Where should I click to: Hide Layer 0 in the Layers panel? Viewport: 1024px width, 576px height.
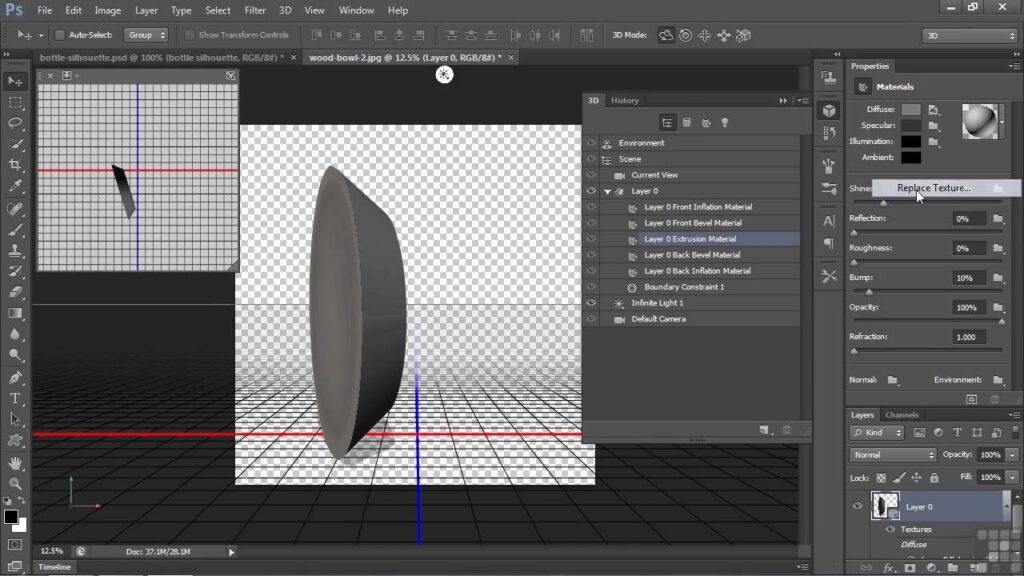[x=857, y=507]
